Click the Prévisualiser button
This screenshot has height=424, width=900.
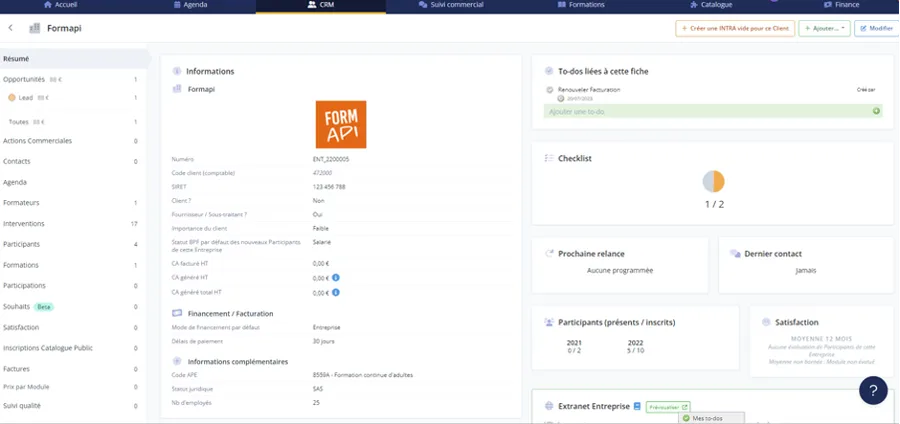click(668, 407)
